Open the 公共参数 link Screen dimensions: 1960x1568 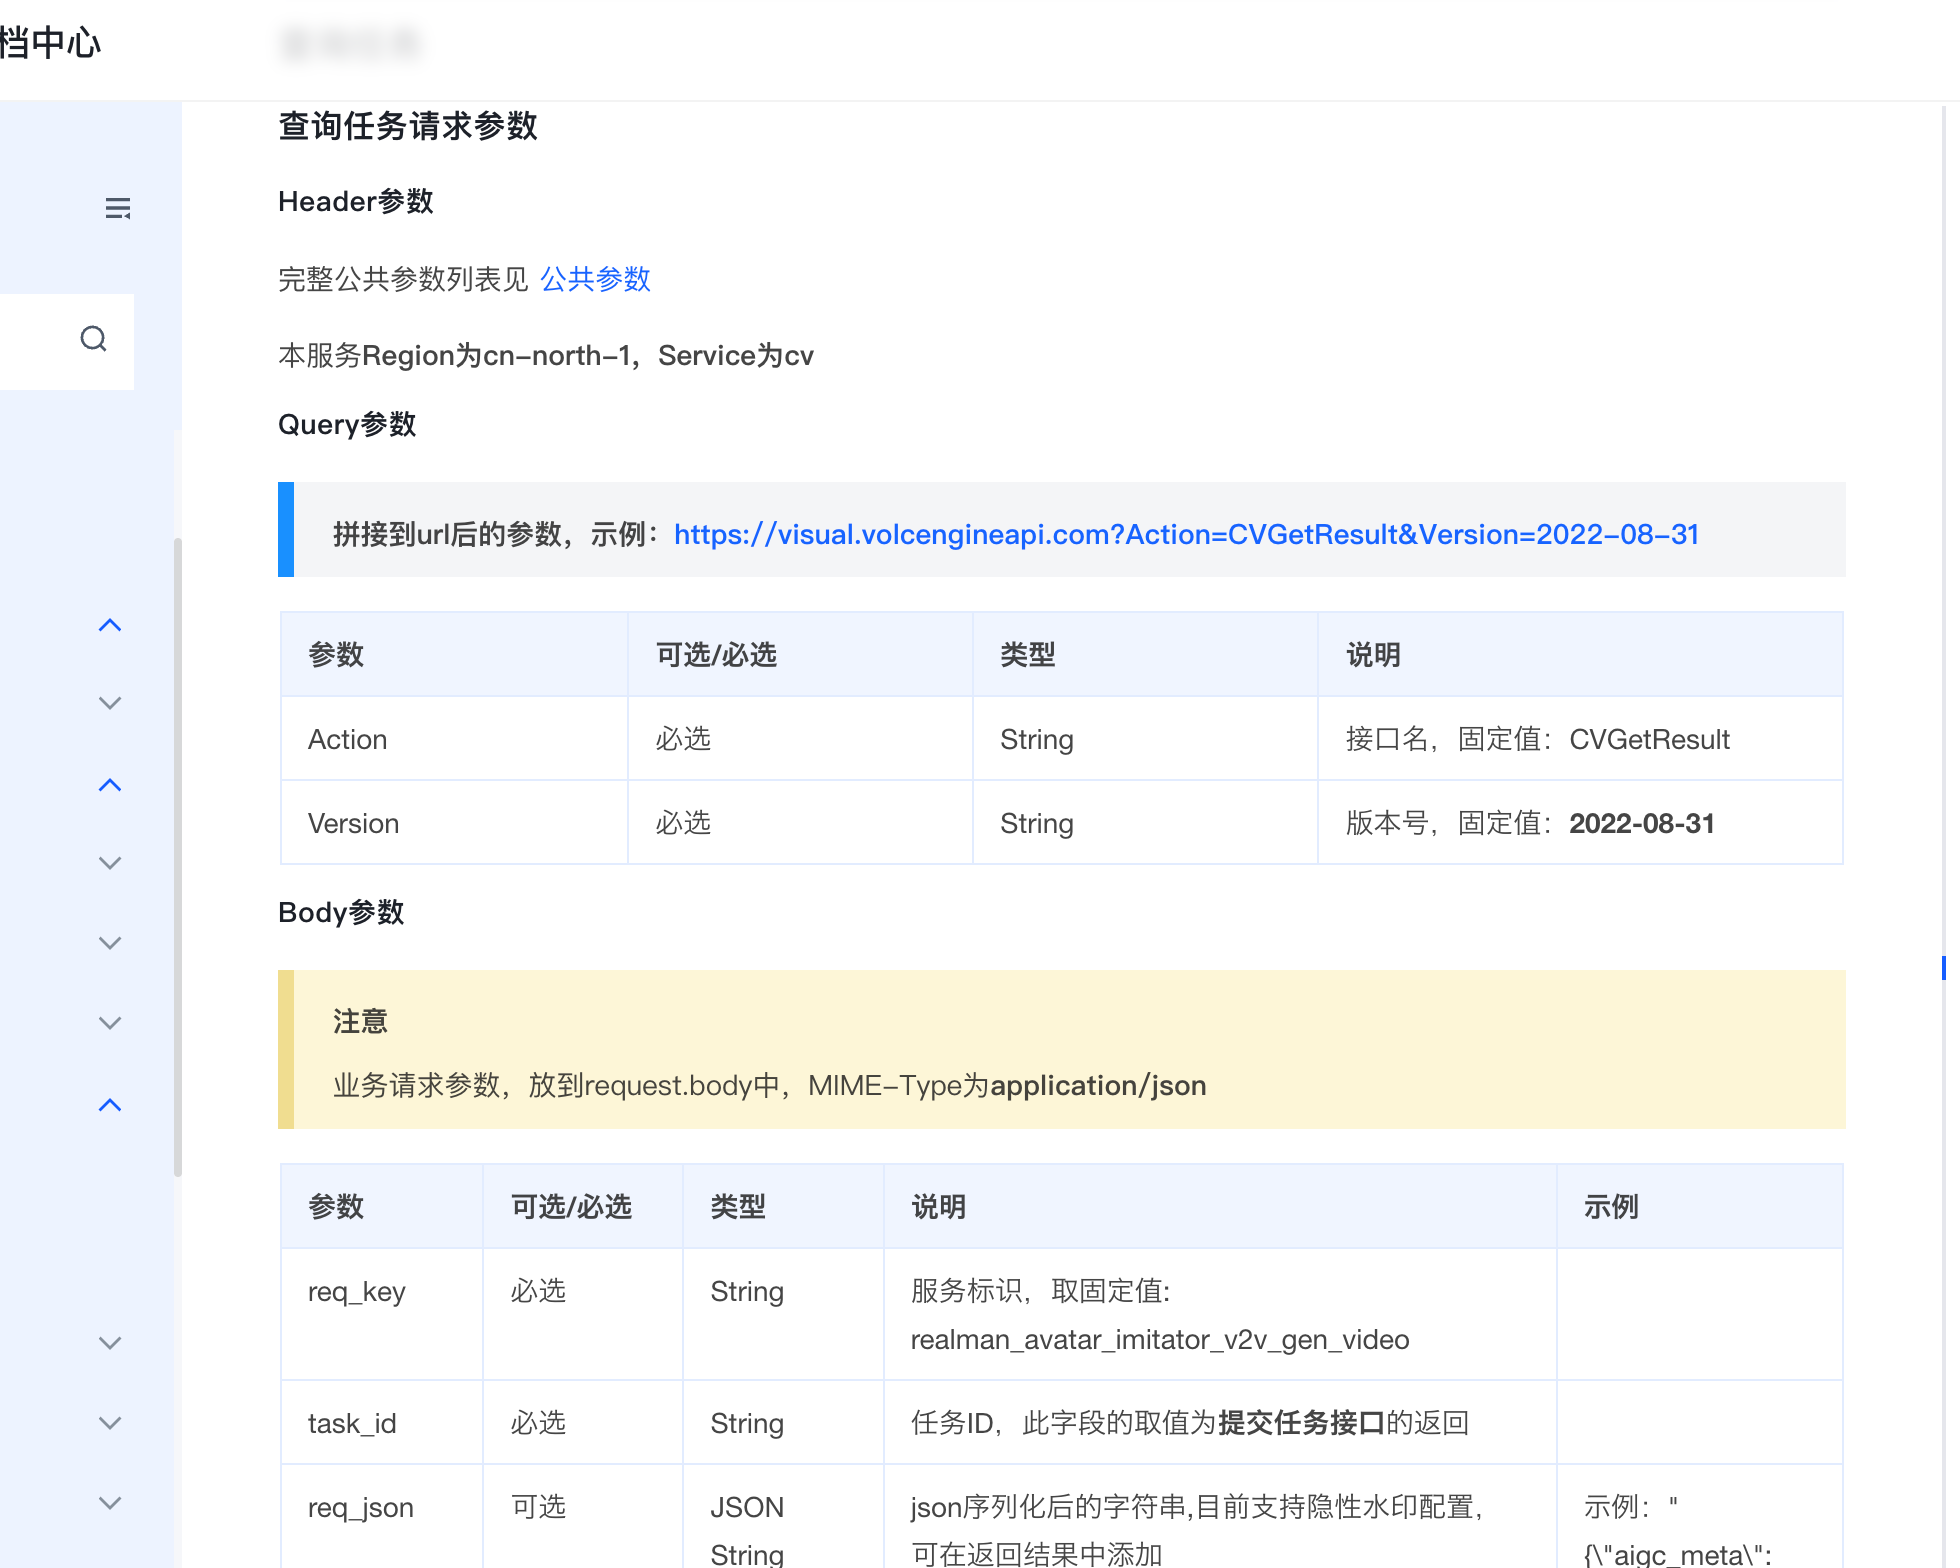tap(595, 279)
